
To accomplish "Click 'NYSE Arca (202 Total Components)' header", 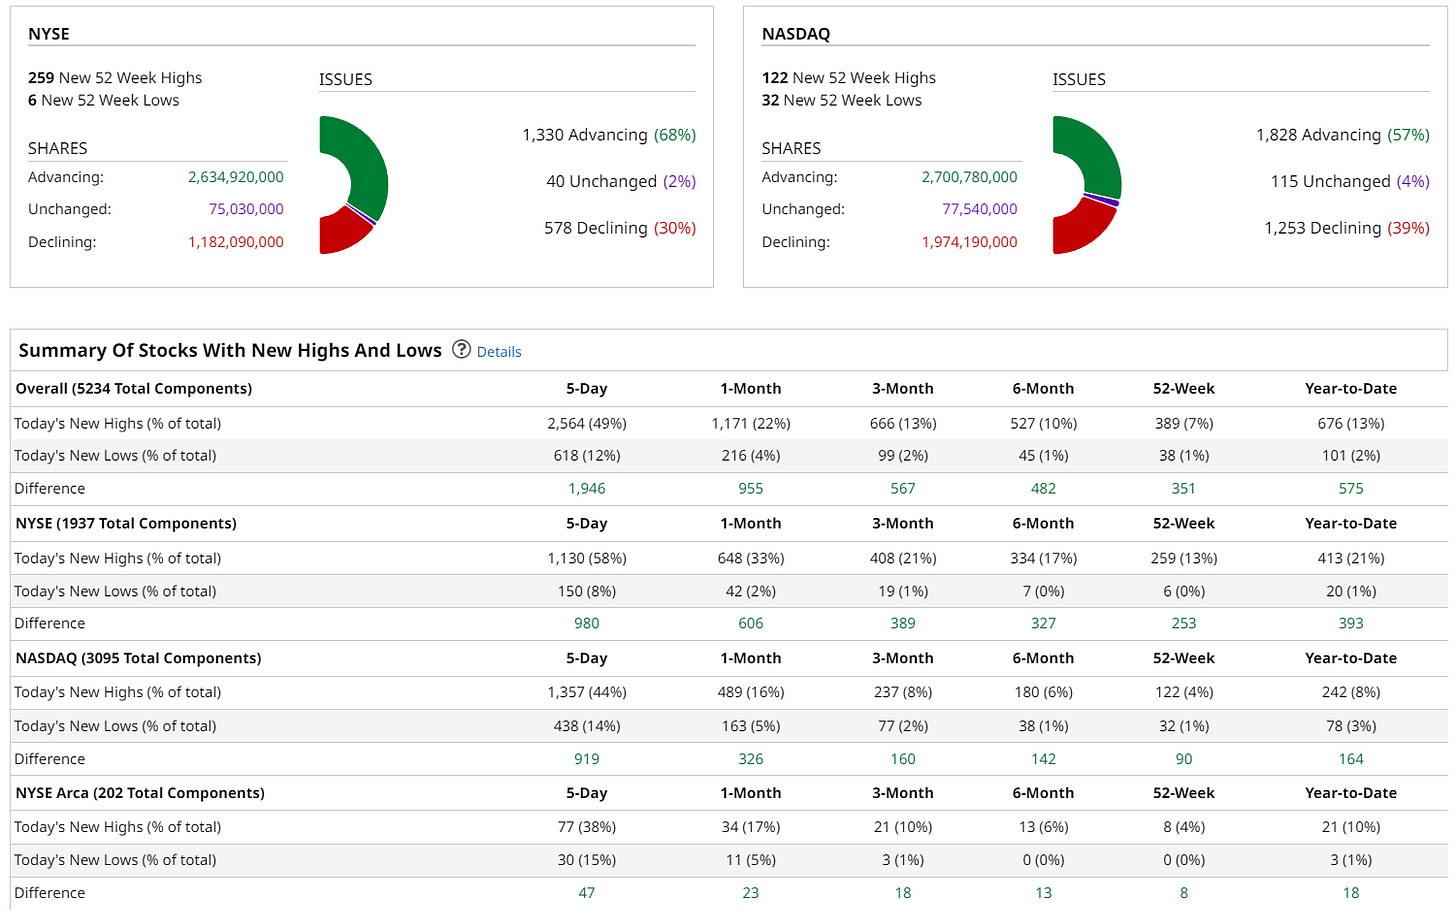I will click(x=140, y=793).
